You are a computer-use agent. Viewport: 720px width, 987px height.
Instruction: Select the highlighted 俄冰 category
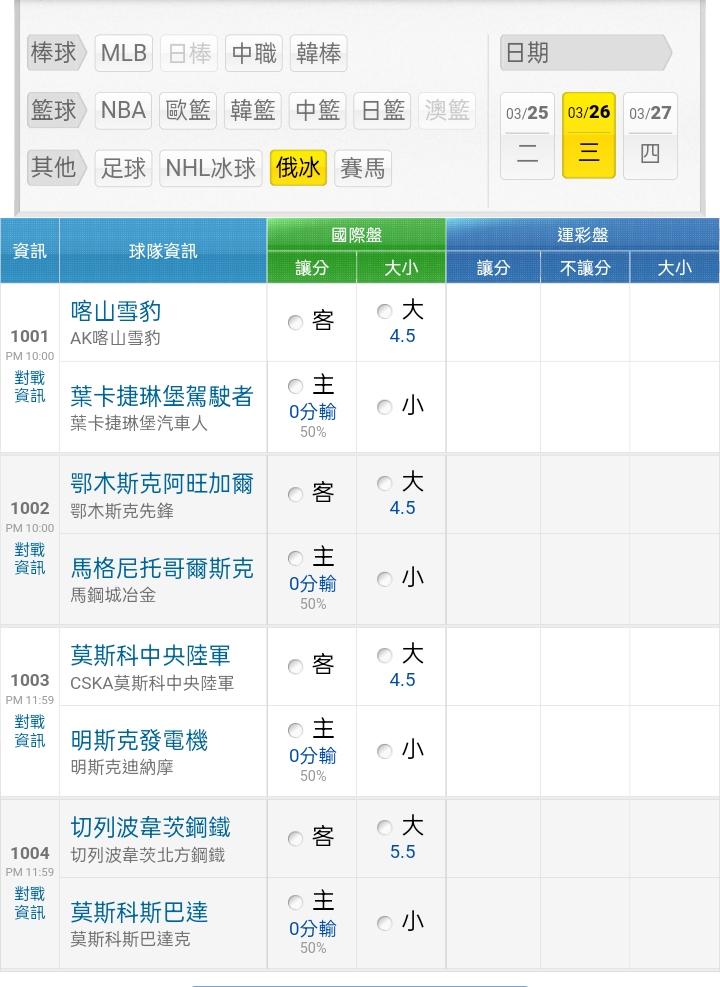298,168
